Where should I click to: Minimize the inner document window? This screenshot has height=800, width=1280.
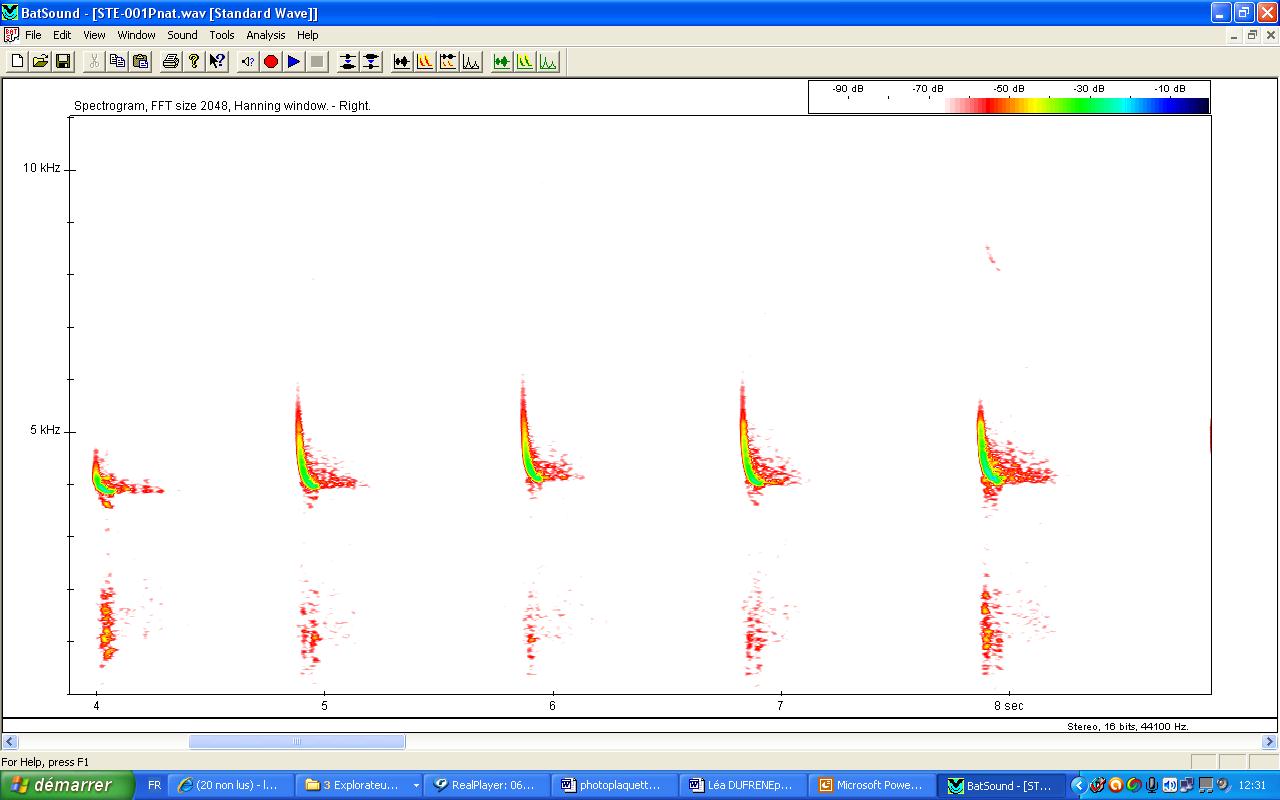point(1234,35)
